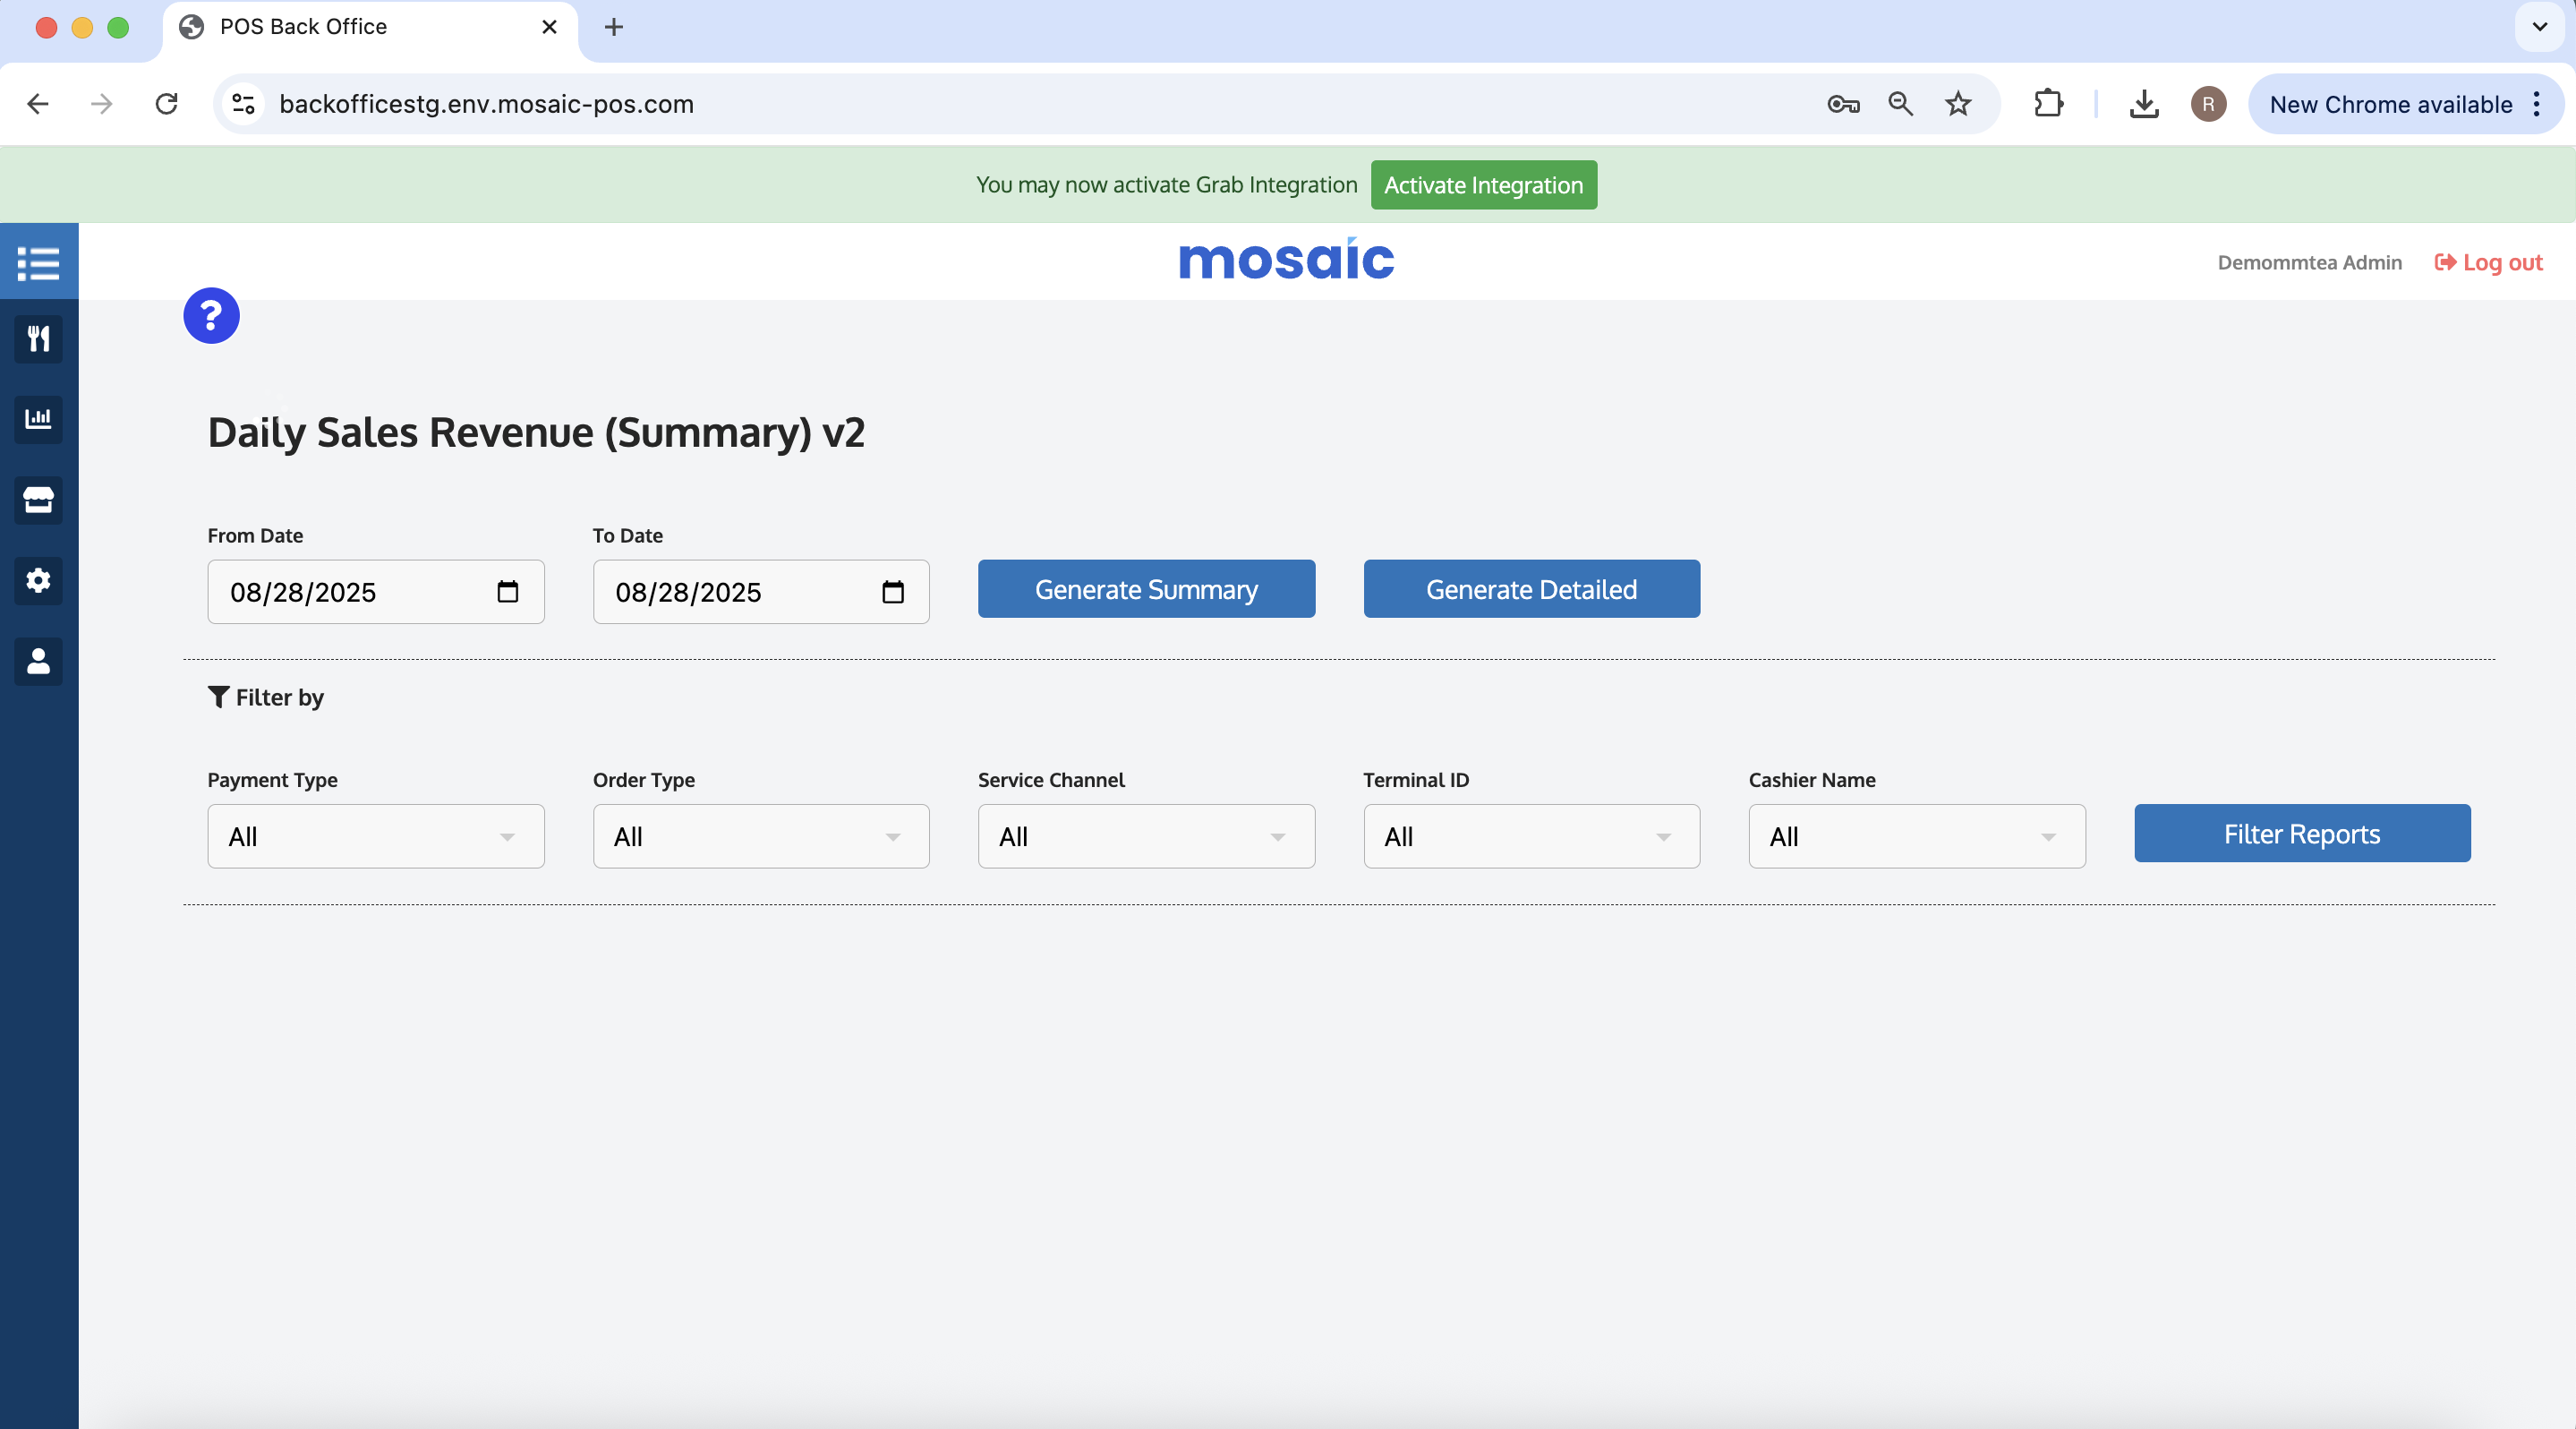Bookmark this page with star icon
2576x1429 pixels.
click(1957, 104)
